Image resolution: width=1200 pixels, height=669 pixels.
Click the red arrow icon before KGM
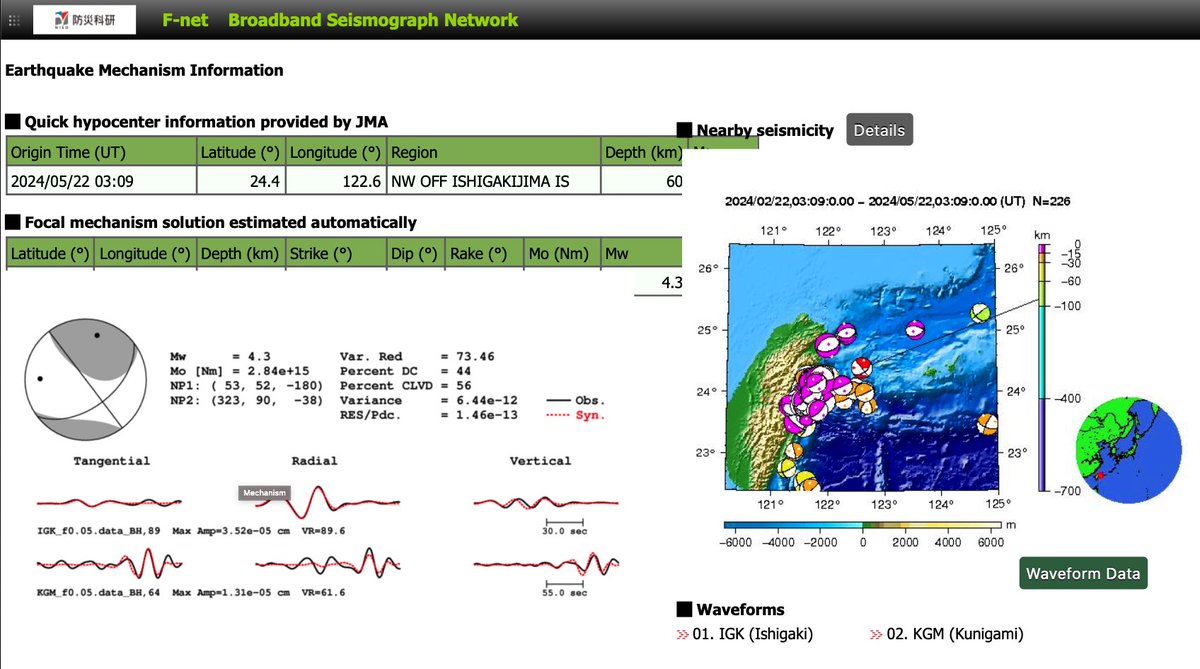877,634
